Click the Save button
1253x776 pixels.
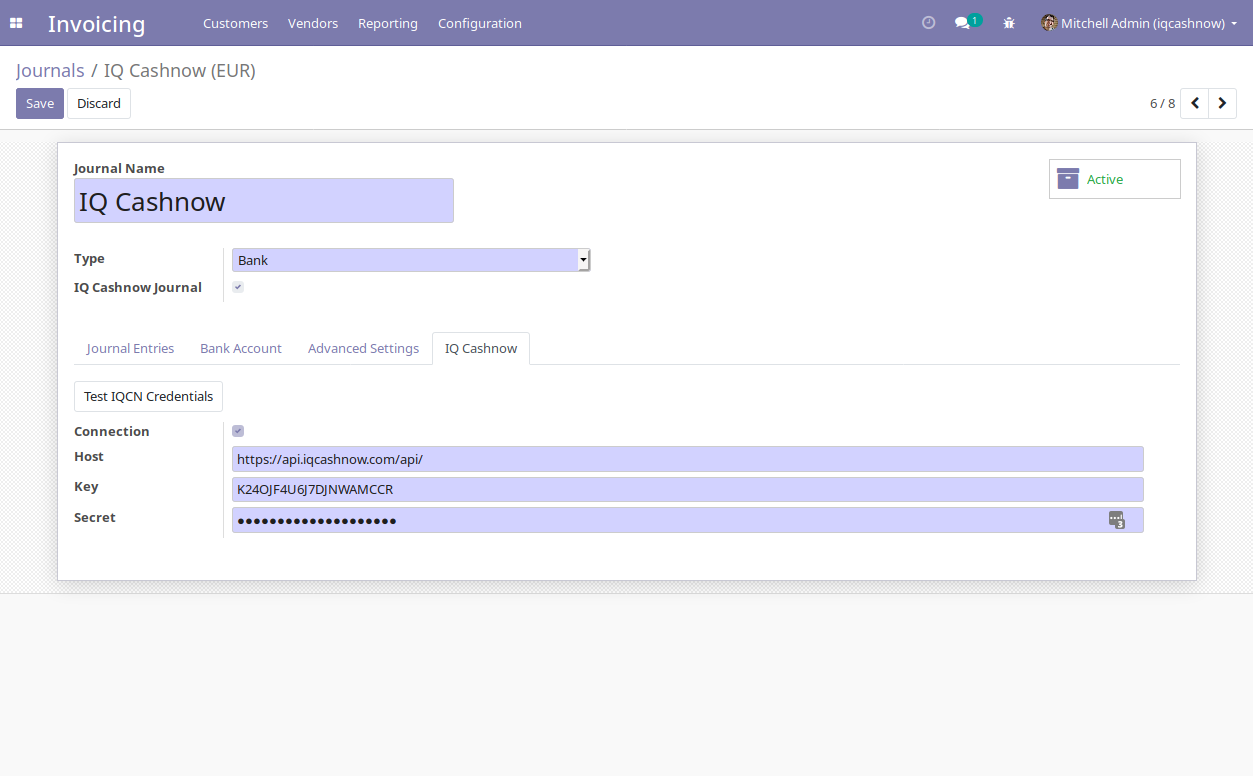[40, 103]
